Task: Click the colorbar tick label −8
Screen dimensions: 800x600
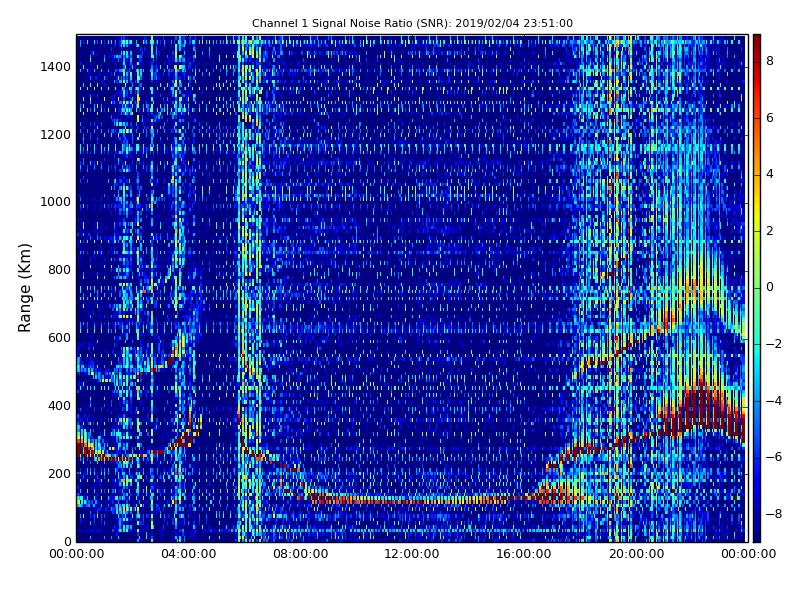Action: (773, 514)
